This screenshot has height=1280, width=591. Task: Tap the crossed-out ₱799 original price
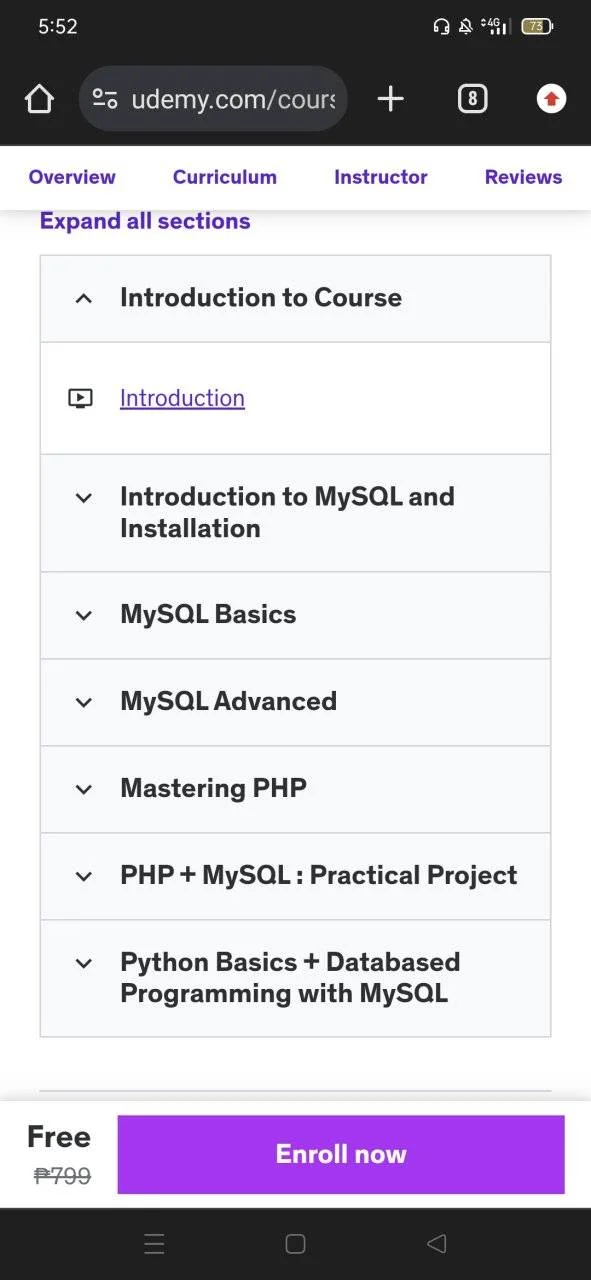pos(62,1176)
